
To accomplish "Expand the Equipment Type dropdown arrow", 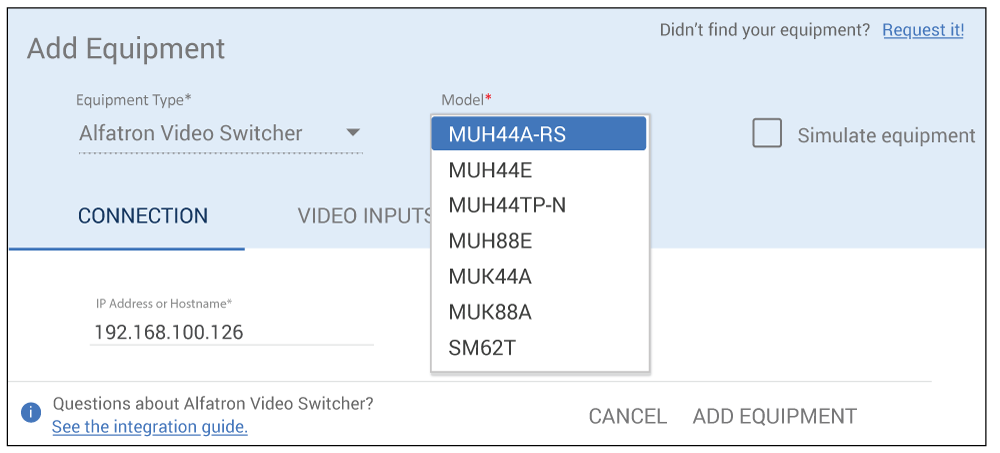I will click(x=352, y=133).
